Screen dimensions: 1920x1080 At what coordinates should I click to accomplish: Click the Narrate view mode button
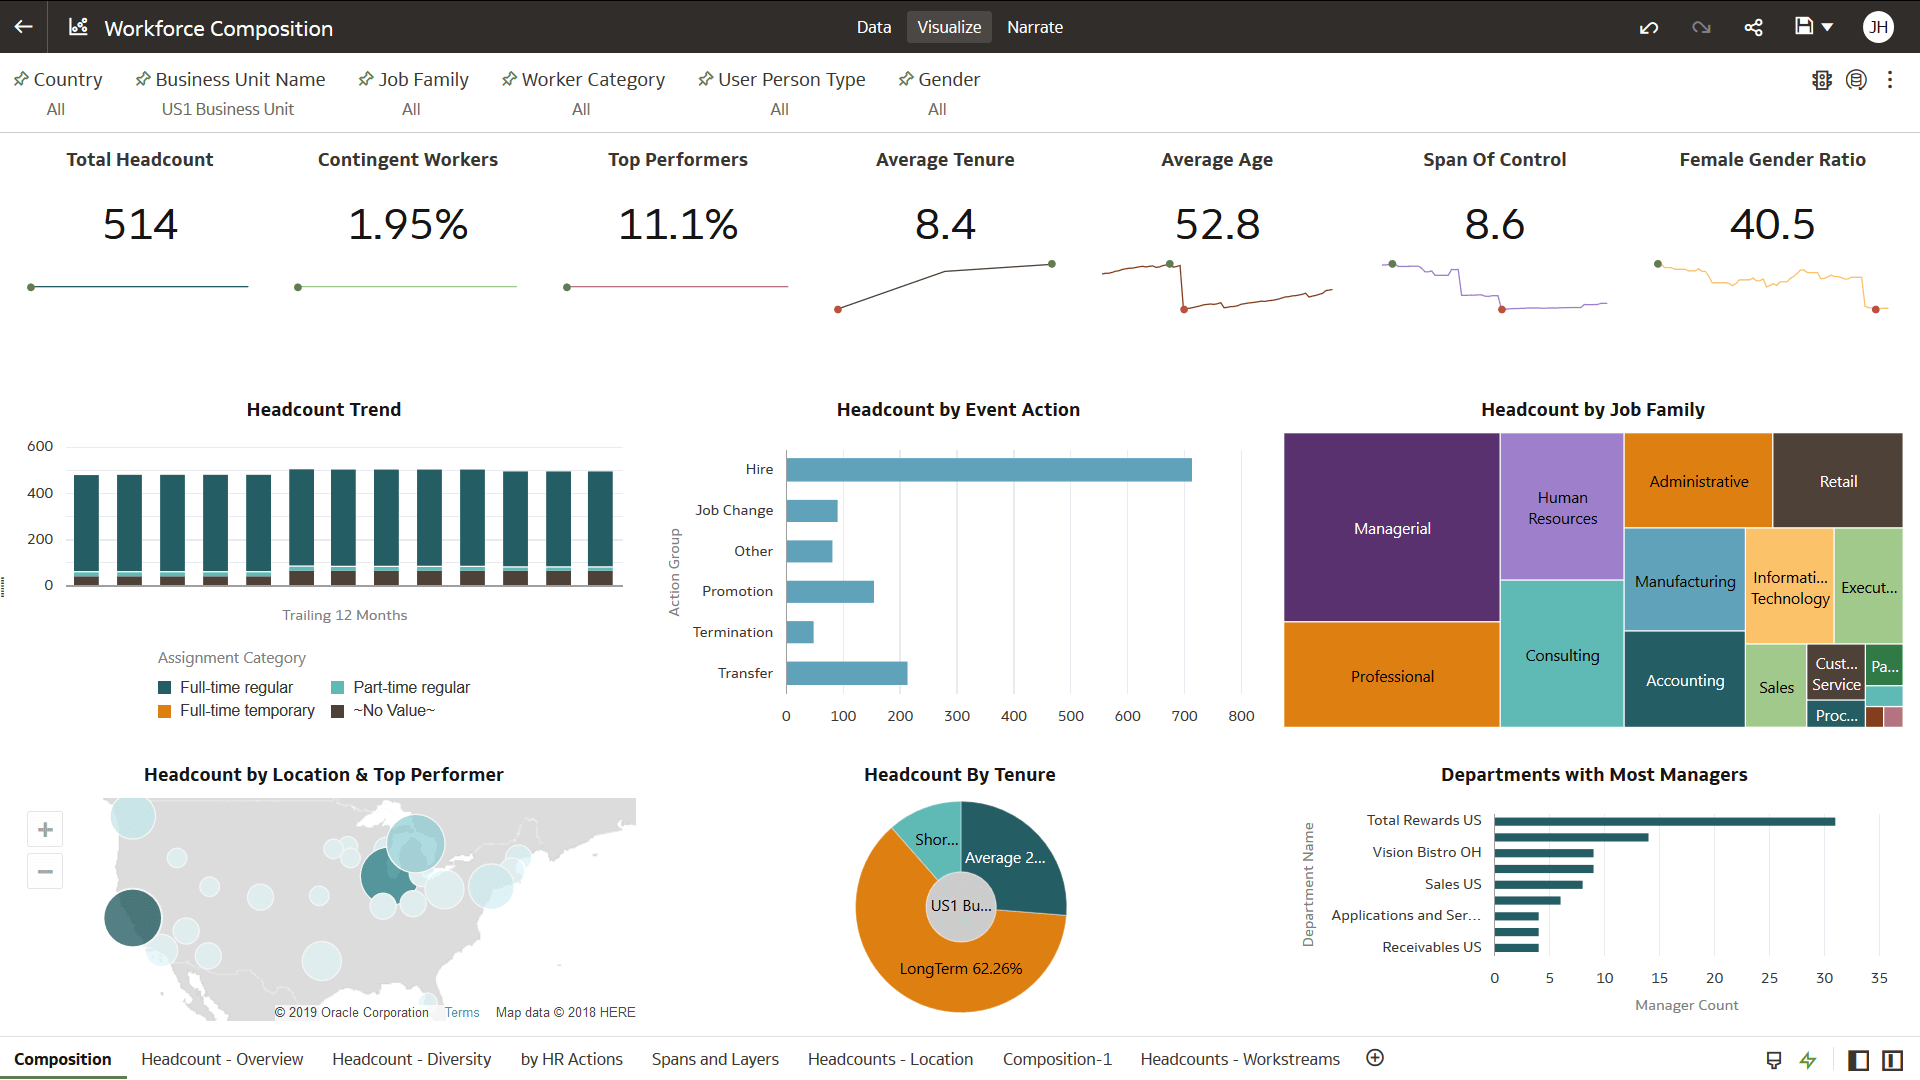click(1035, 26)
